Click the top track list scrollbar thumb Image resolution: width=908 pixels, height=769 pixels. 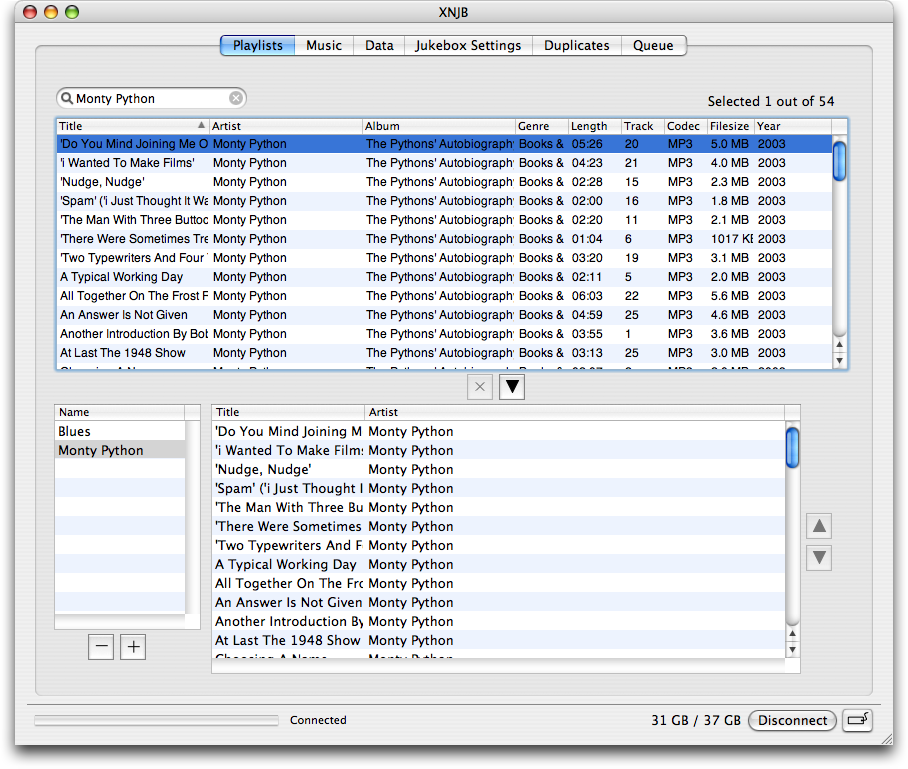tap(840, 161)
